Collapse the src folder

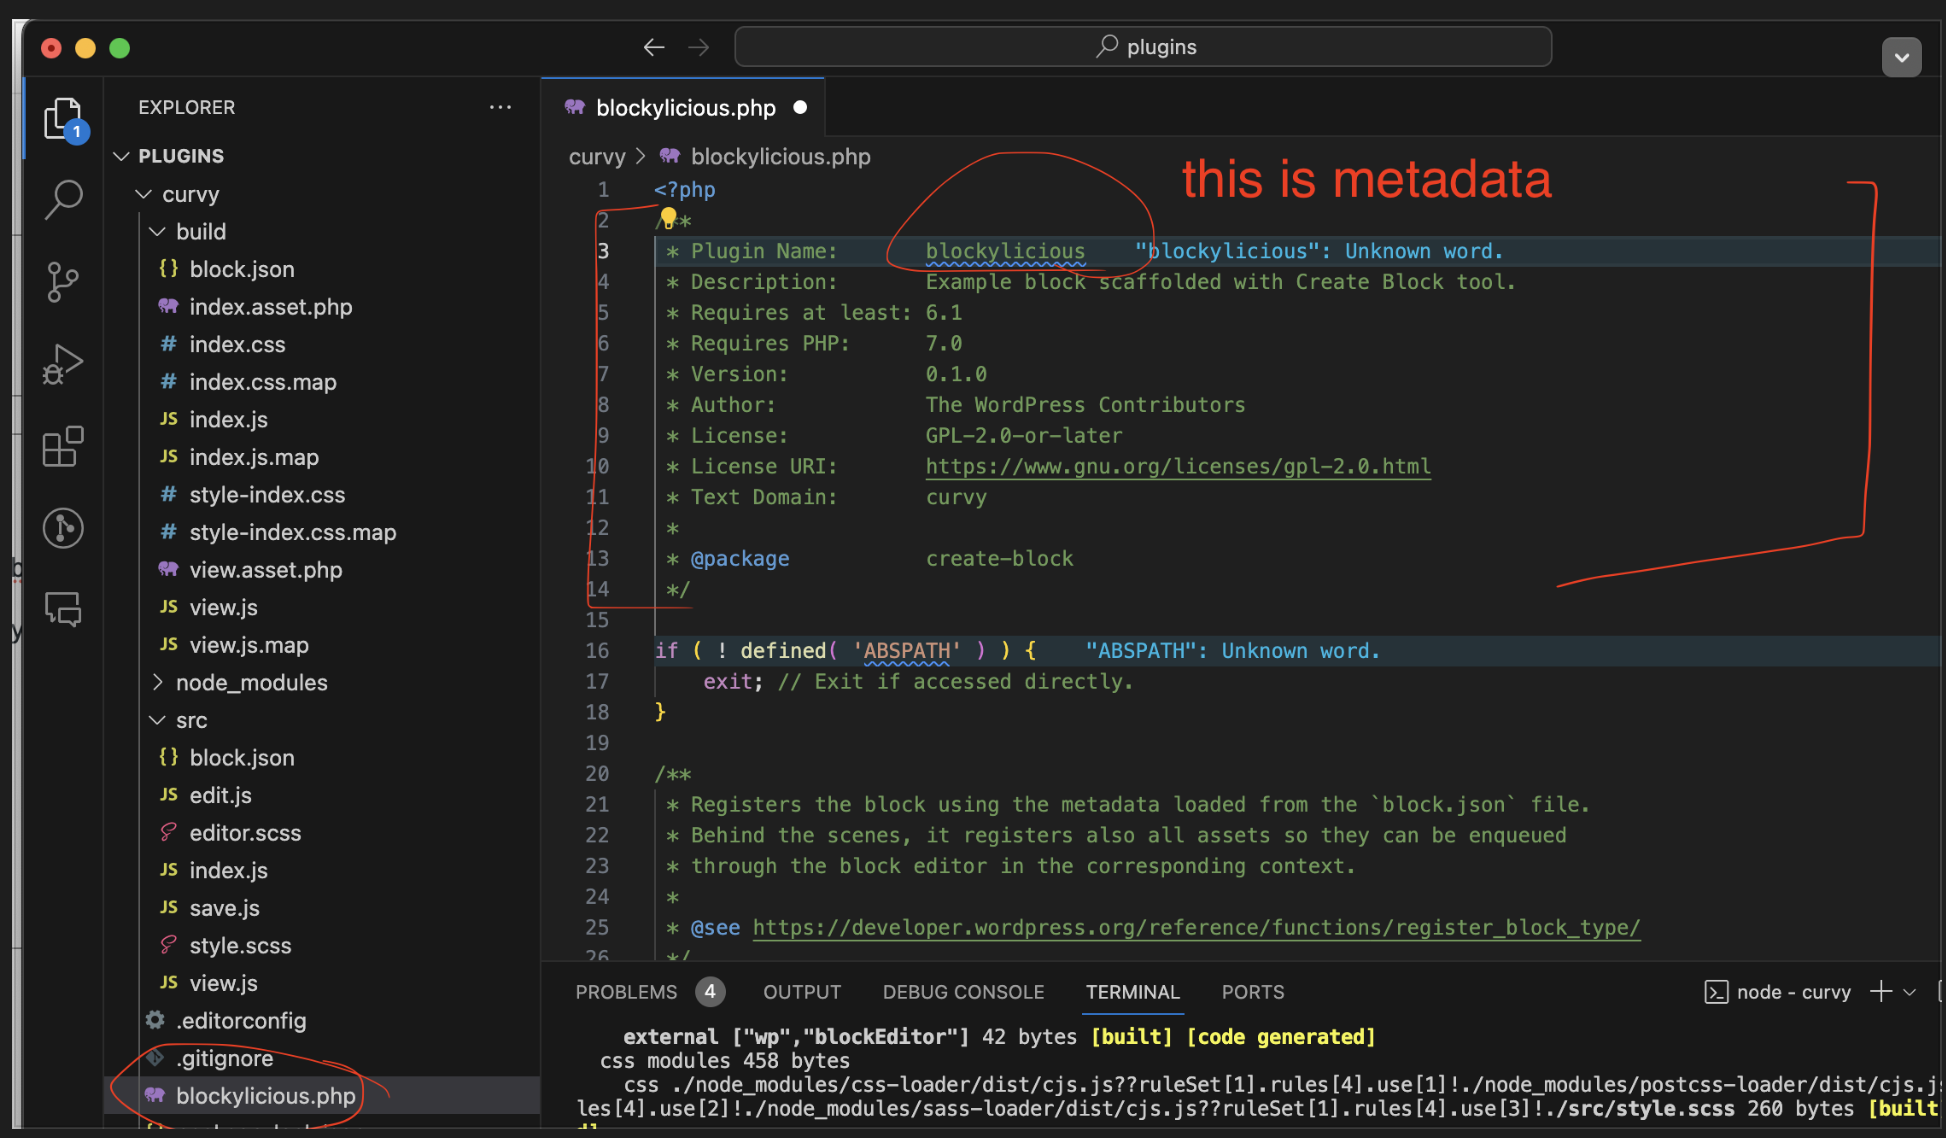(x=157, y=720)
